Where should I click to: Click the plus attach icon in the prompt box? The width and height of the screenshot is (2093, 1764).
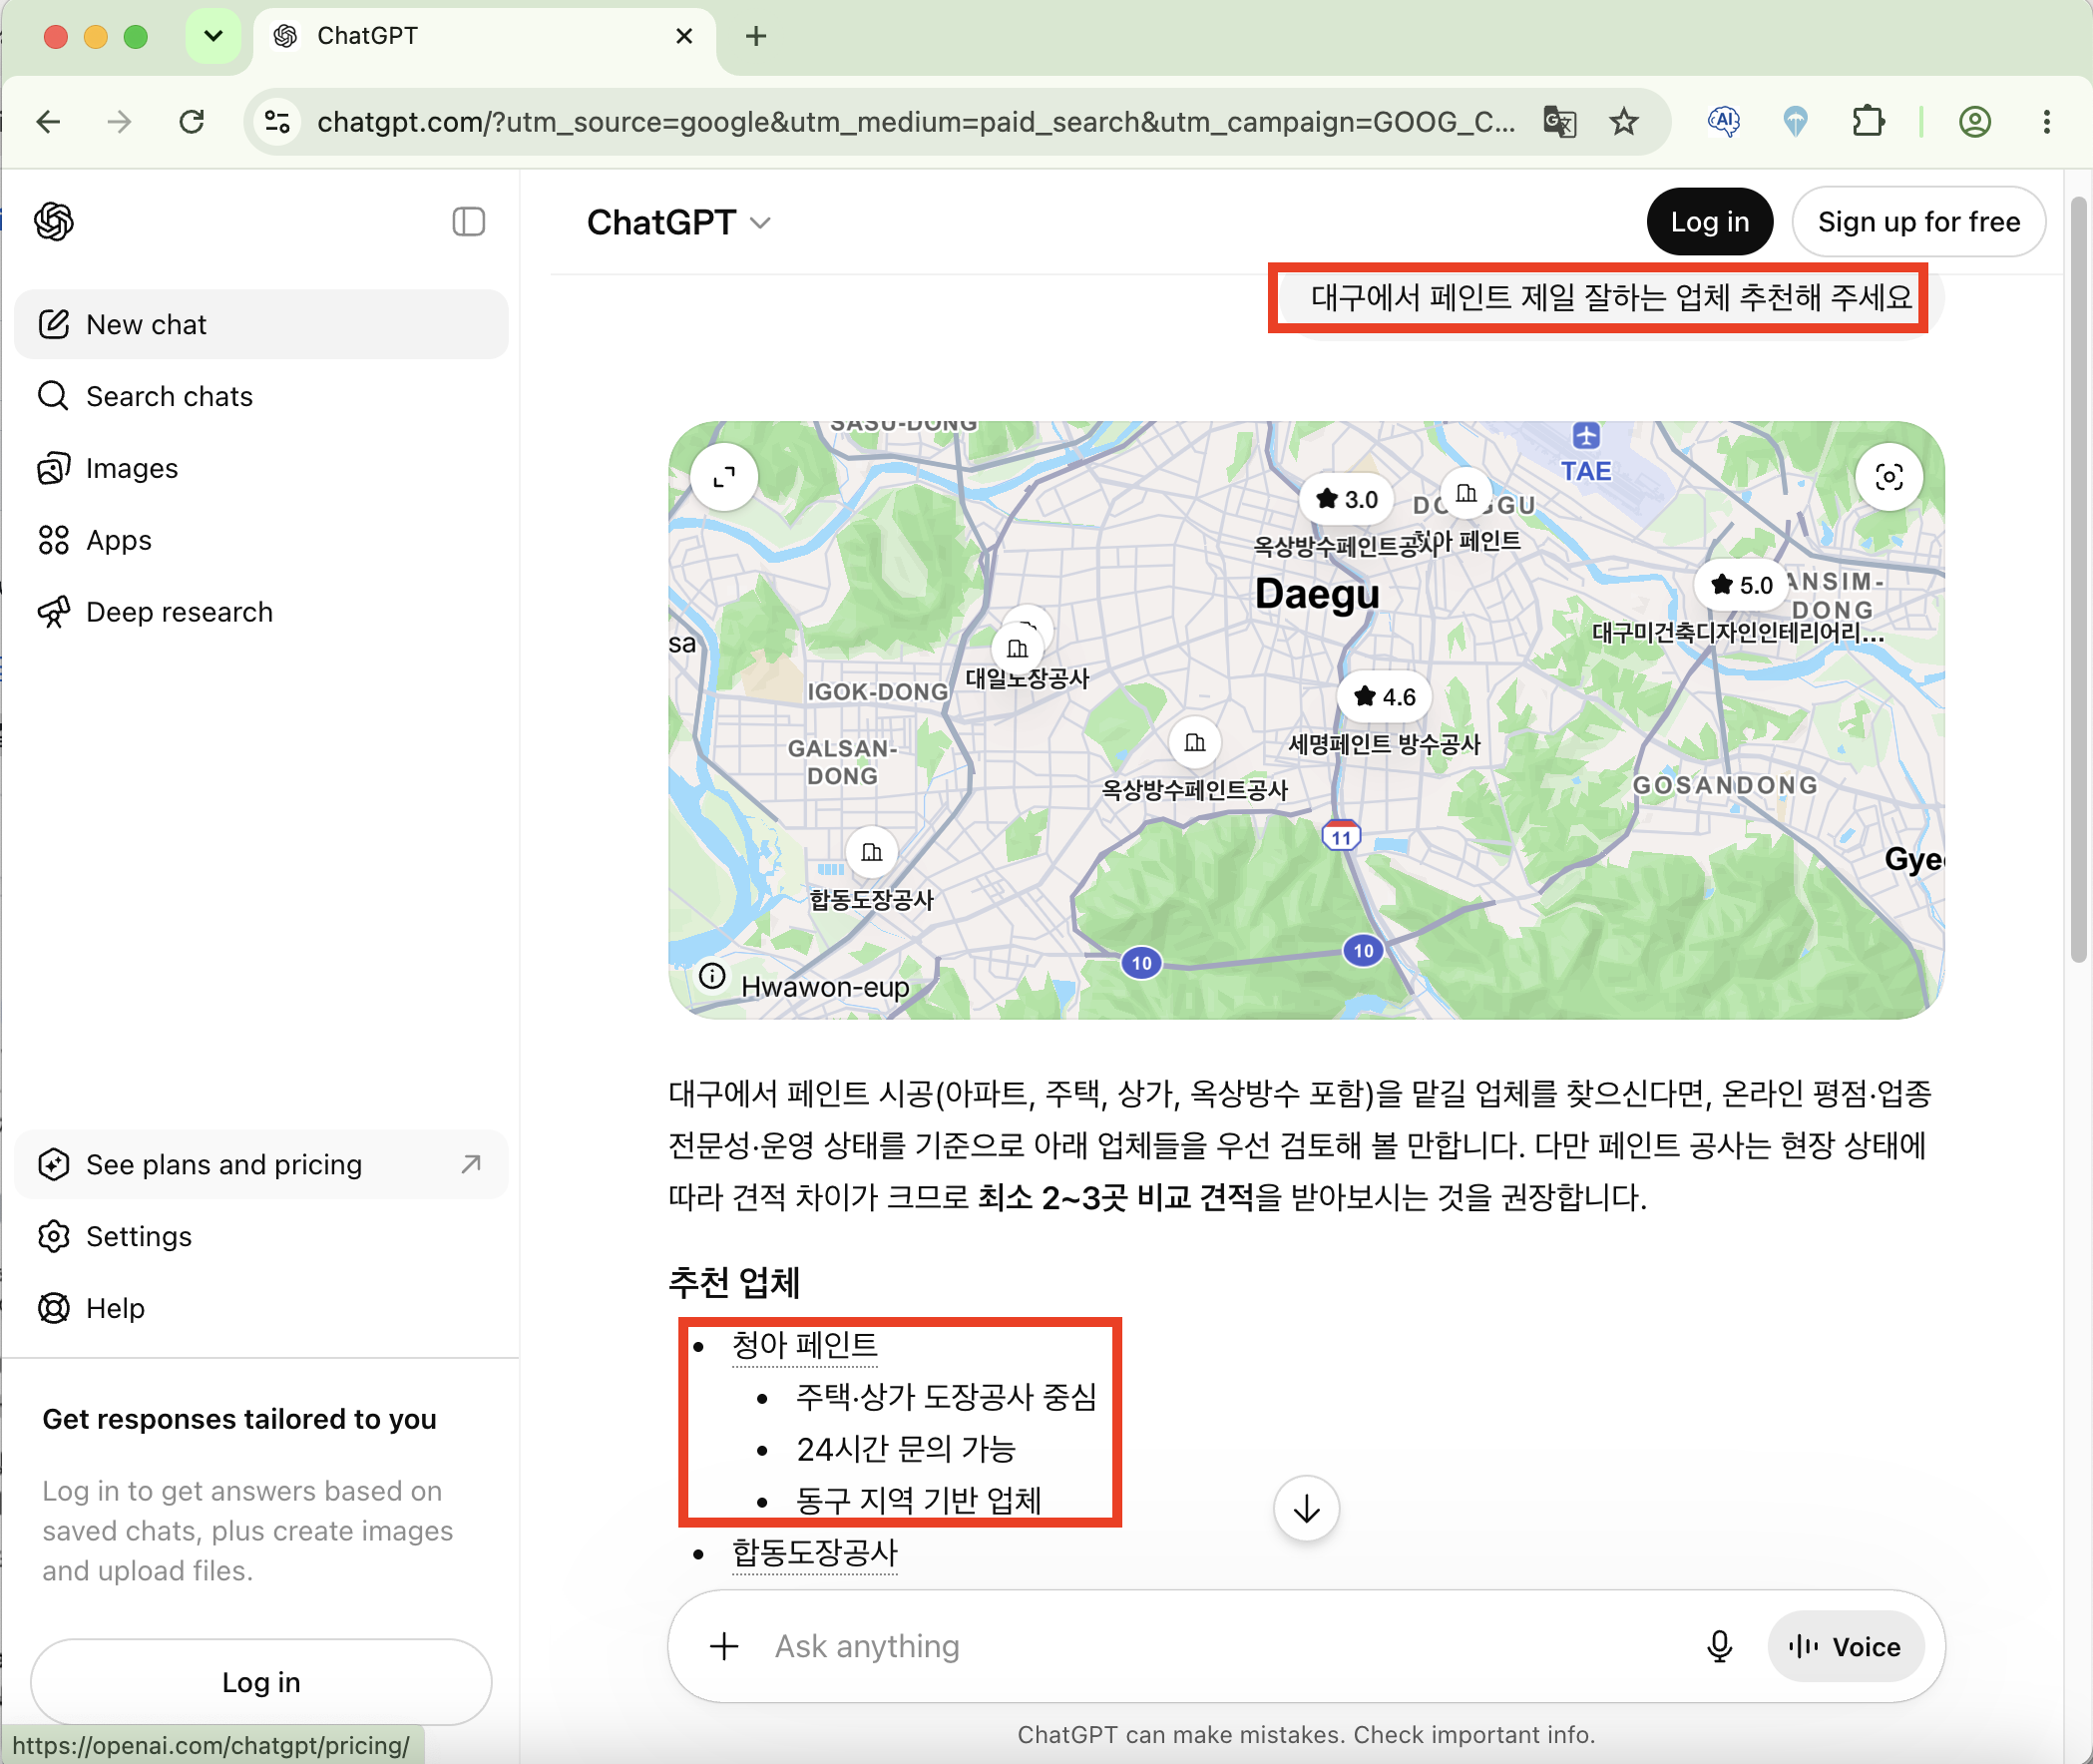[x=724, y=1646]
